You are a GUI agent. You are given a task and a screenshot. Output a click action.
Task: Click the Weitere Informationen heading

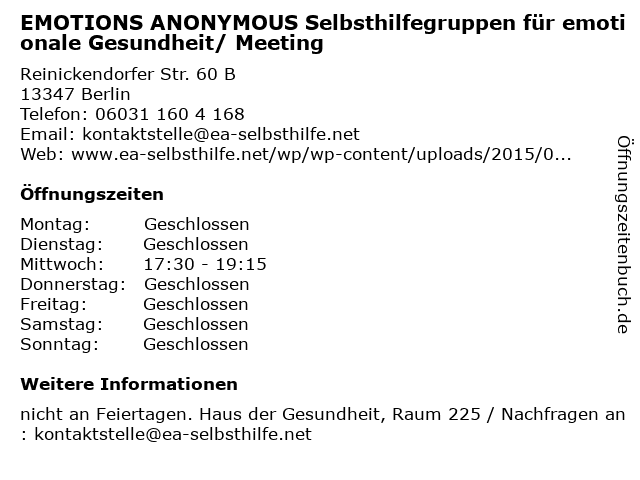click(x=129, y=384)
